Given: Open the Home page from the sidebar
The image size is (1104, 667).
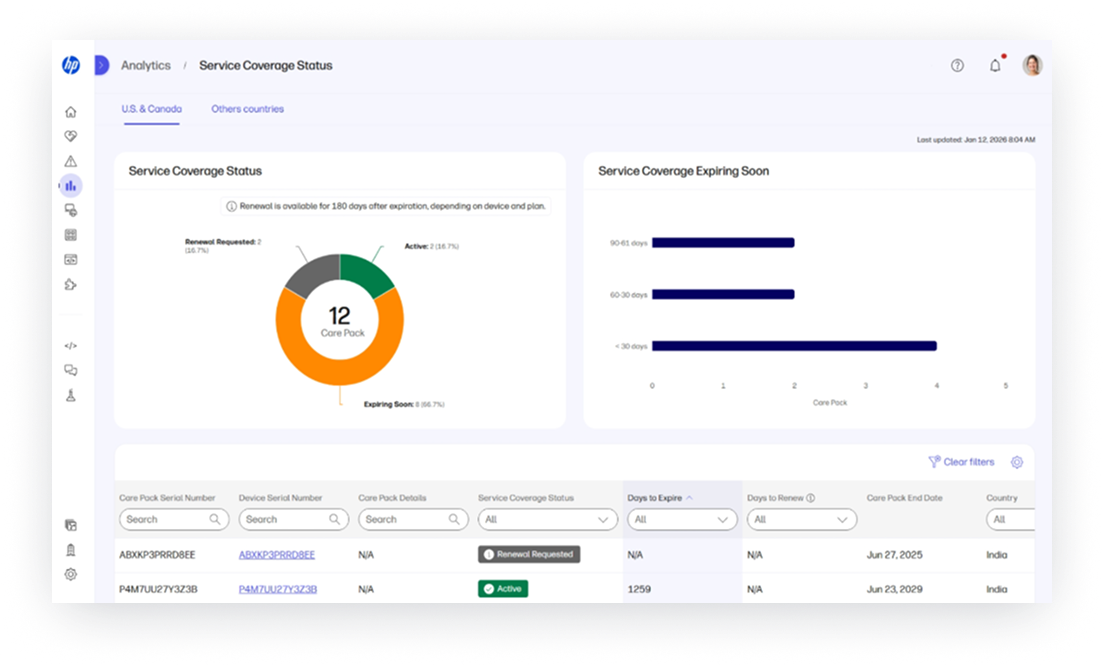Looking at the screenshot, I should point(70,111).
